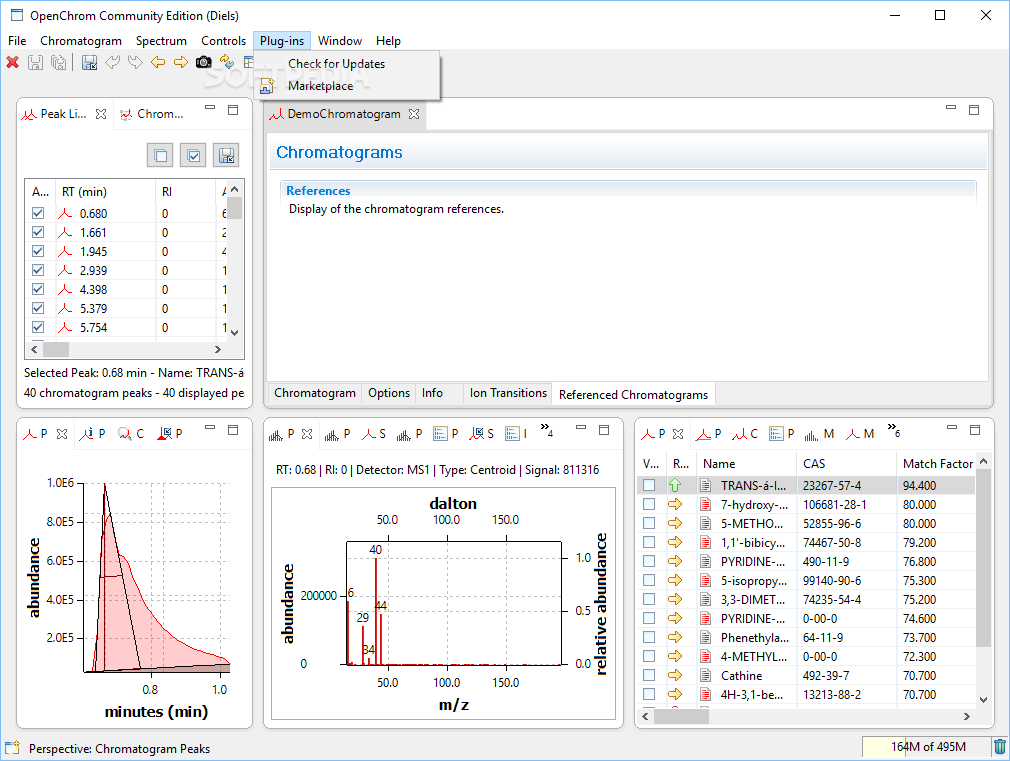The height and width of the screenshot is (761, 1010).
Task: Click the mass spectrum plot area
Action: (x=453, y=603)
